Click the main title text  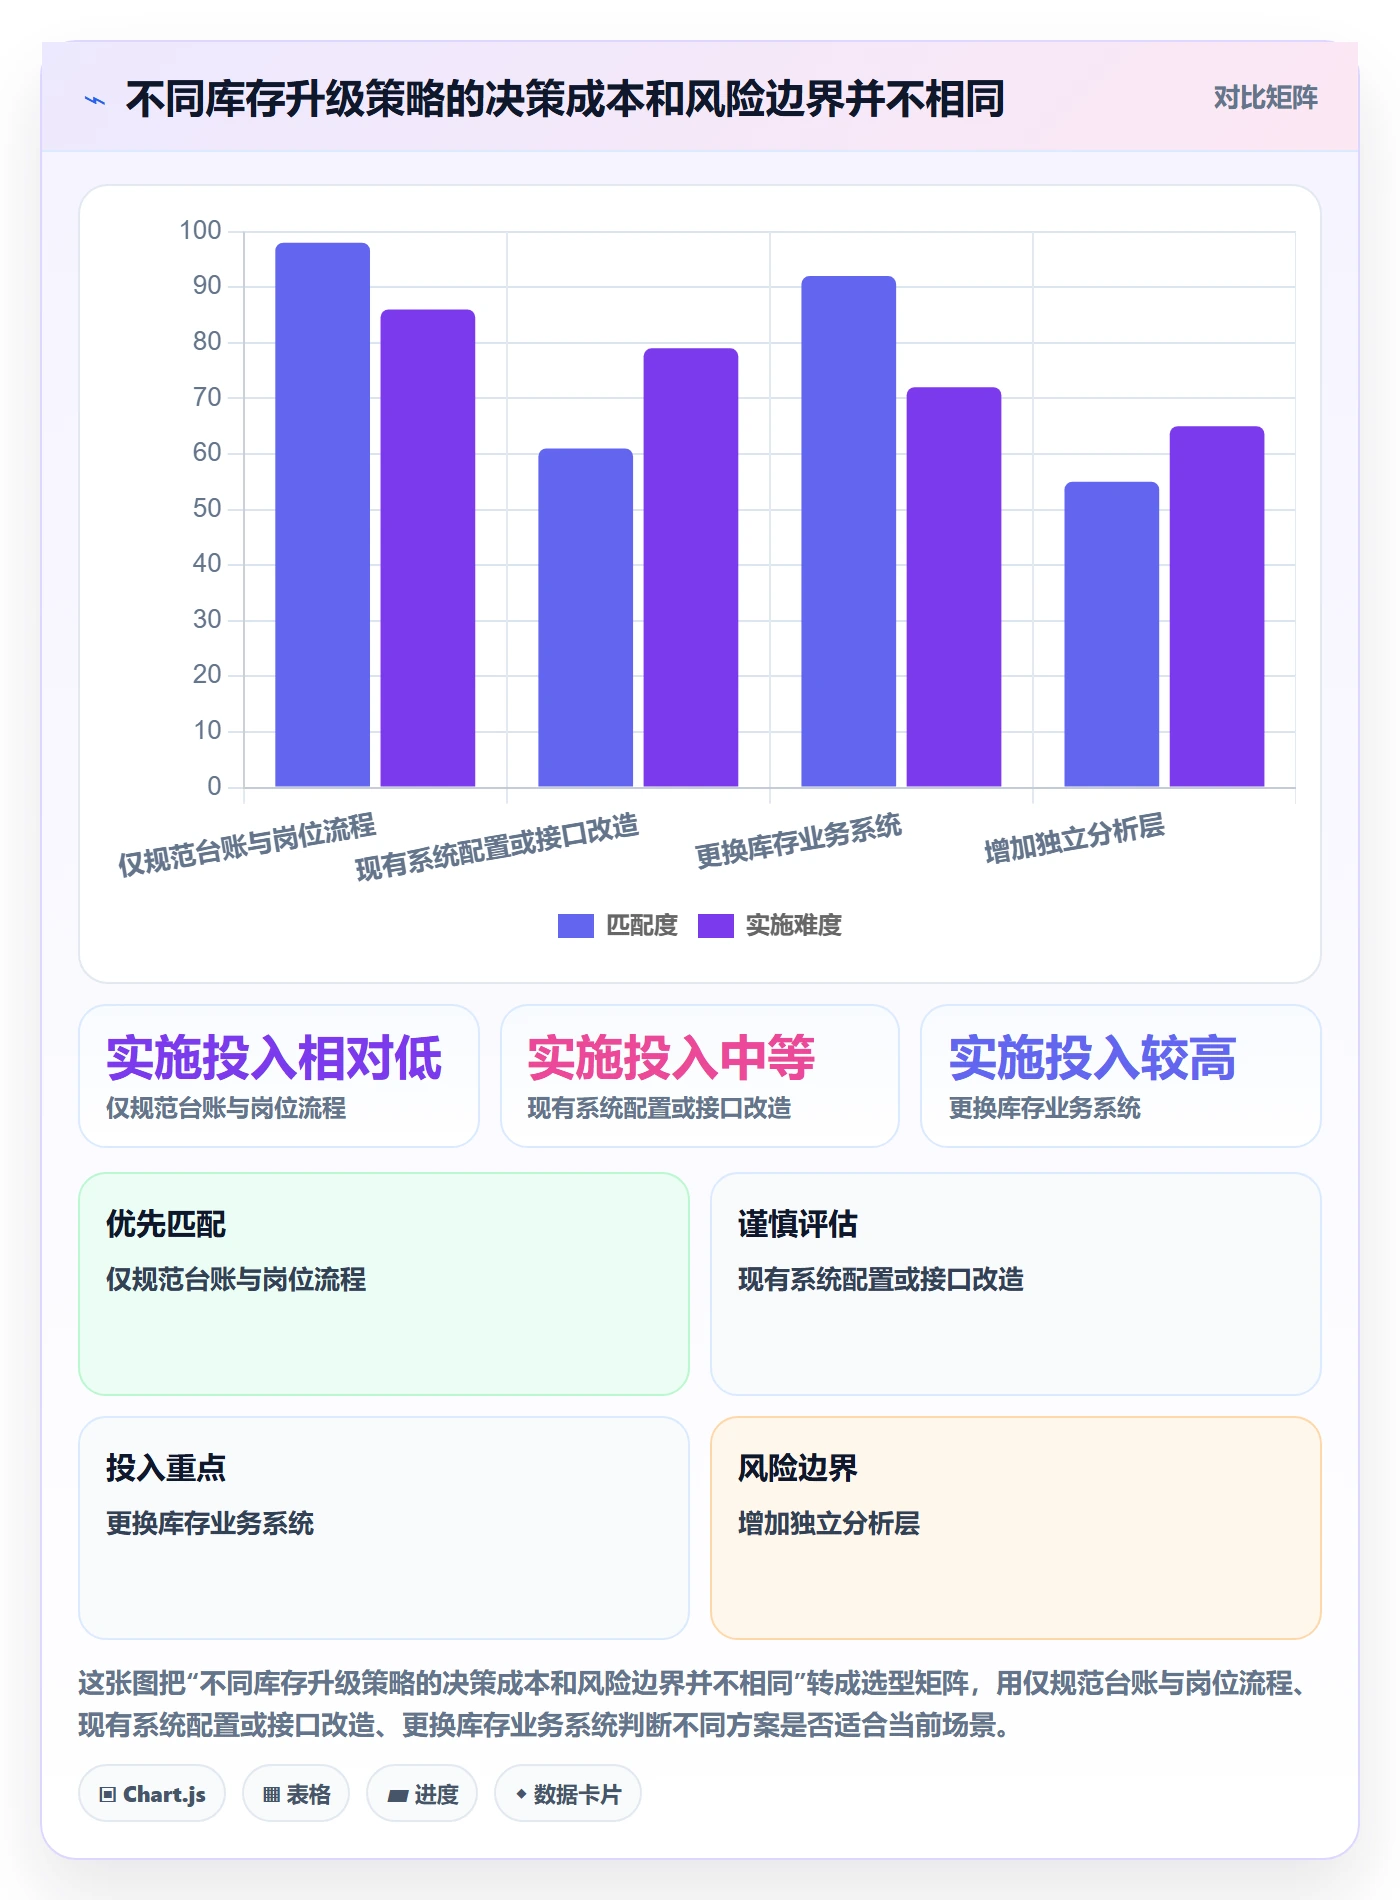[x=565, y=99]
